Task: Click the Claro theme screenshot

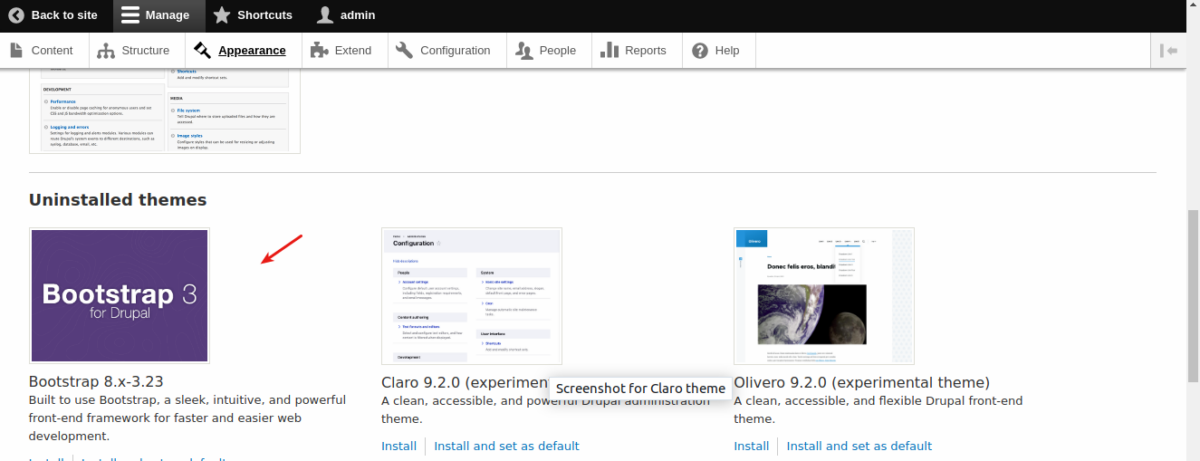Action: 471,295
